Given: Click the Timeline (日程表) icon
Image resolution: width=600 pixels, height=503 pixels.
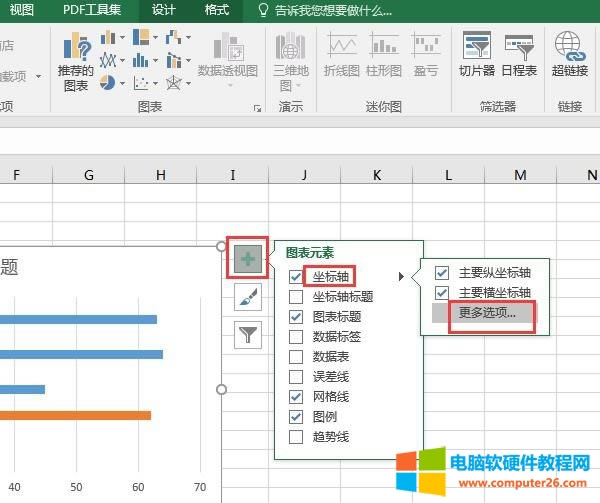Looking at the screenshot, I should 519,56.
